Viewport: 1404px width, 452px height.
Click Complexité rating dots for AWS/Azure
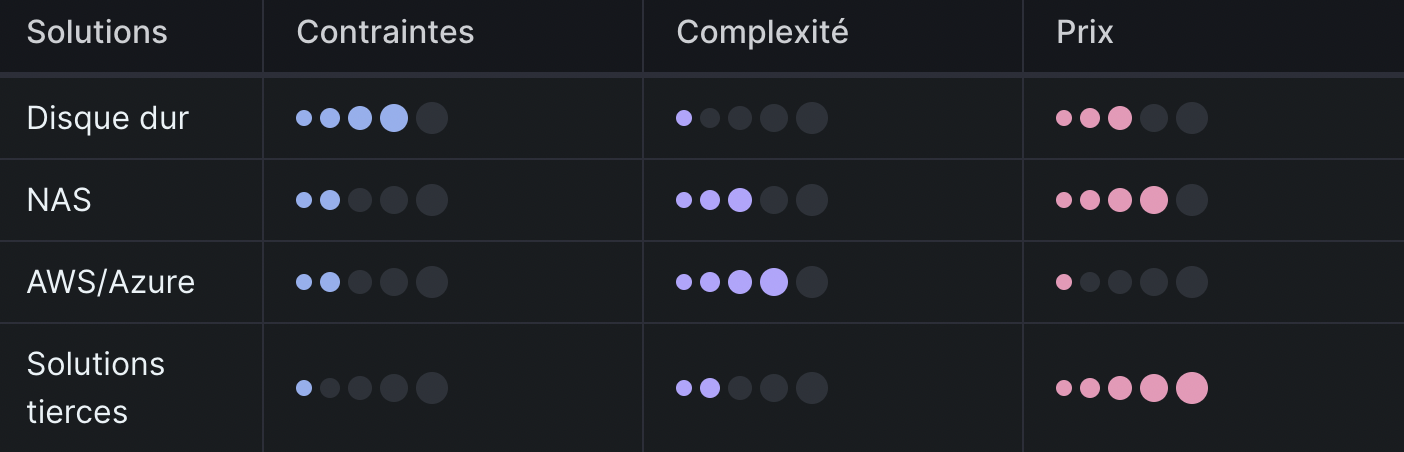751,282
